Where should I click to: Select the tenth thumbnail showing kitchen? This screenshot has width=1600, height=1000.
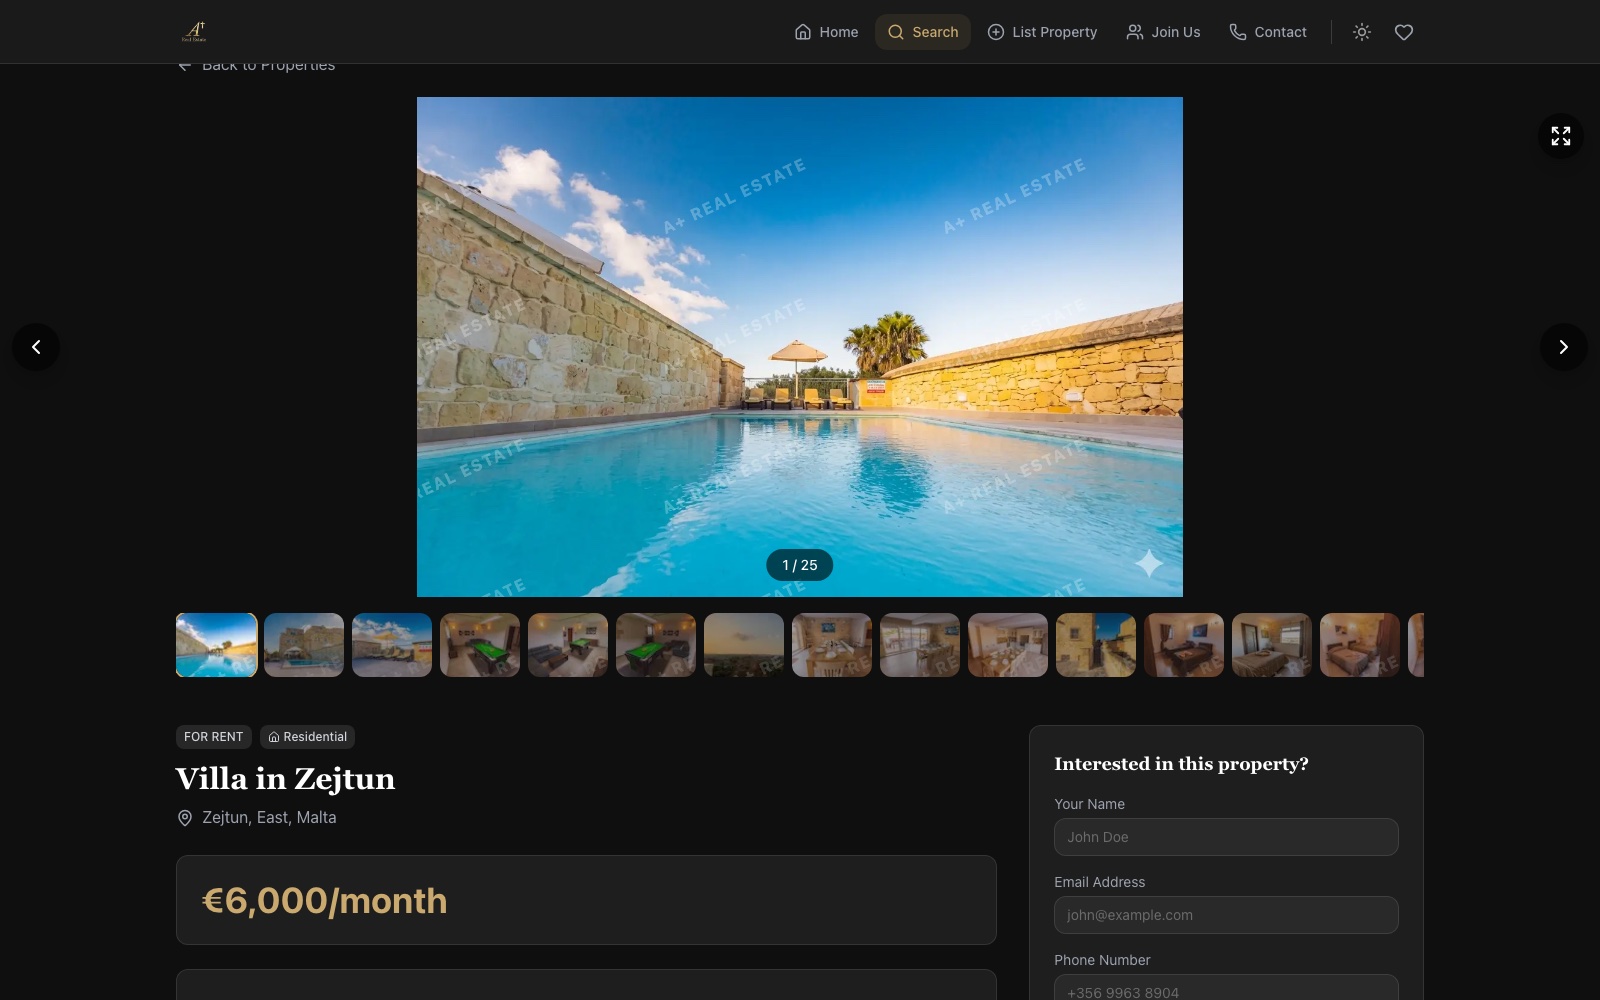pyautogui.click(x=1008, y=645)
